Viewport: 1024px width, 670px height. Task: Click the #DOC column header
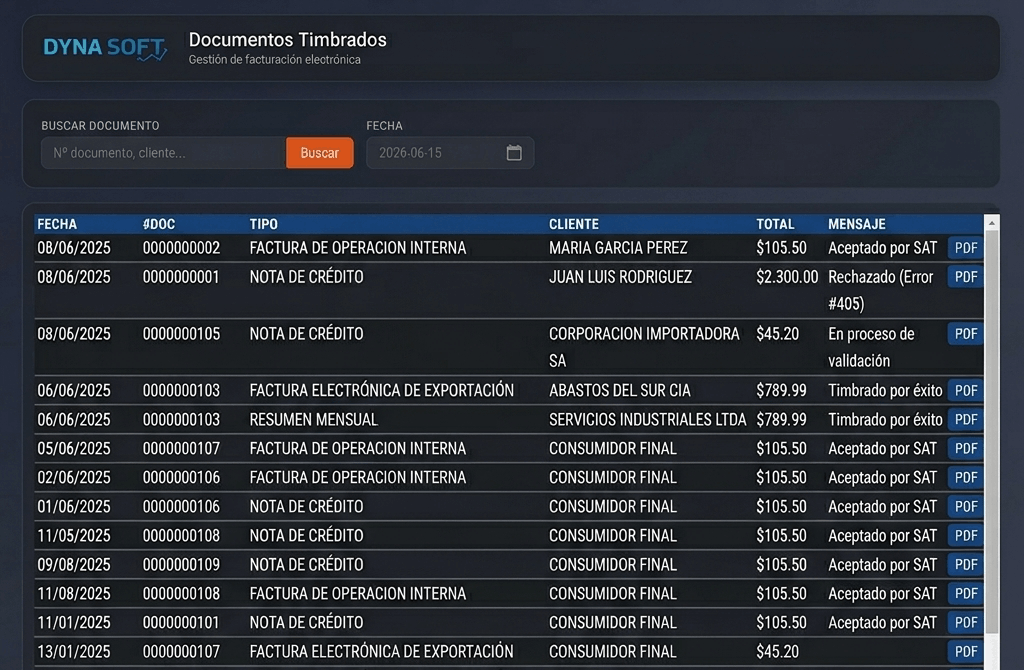click(159, 224)
